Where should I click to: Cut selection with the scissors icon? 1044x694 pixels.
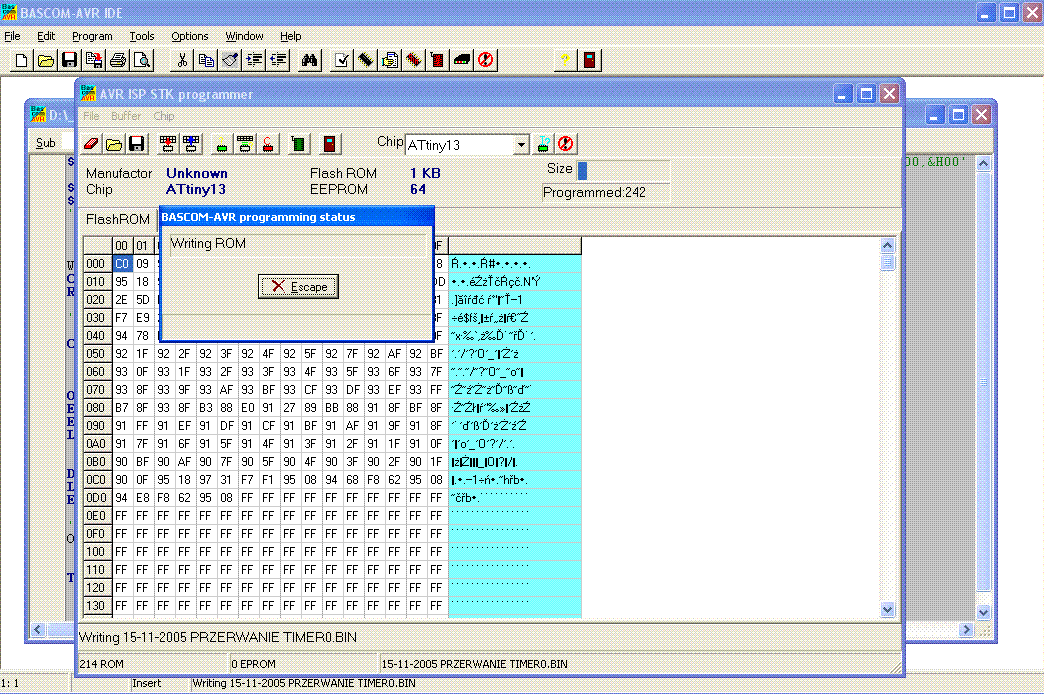pos(182,61)
